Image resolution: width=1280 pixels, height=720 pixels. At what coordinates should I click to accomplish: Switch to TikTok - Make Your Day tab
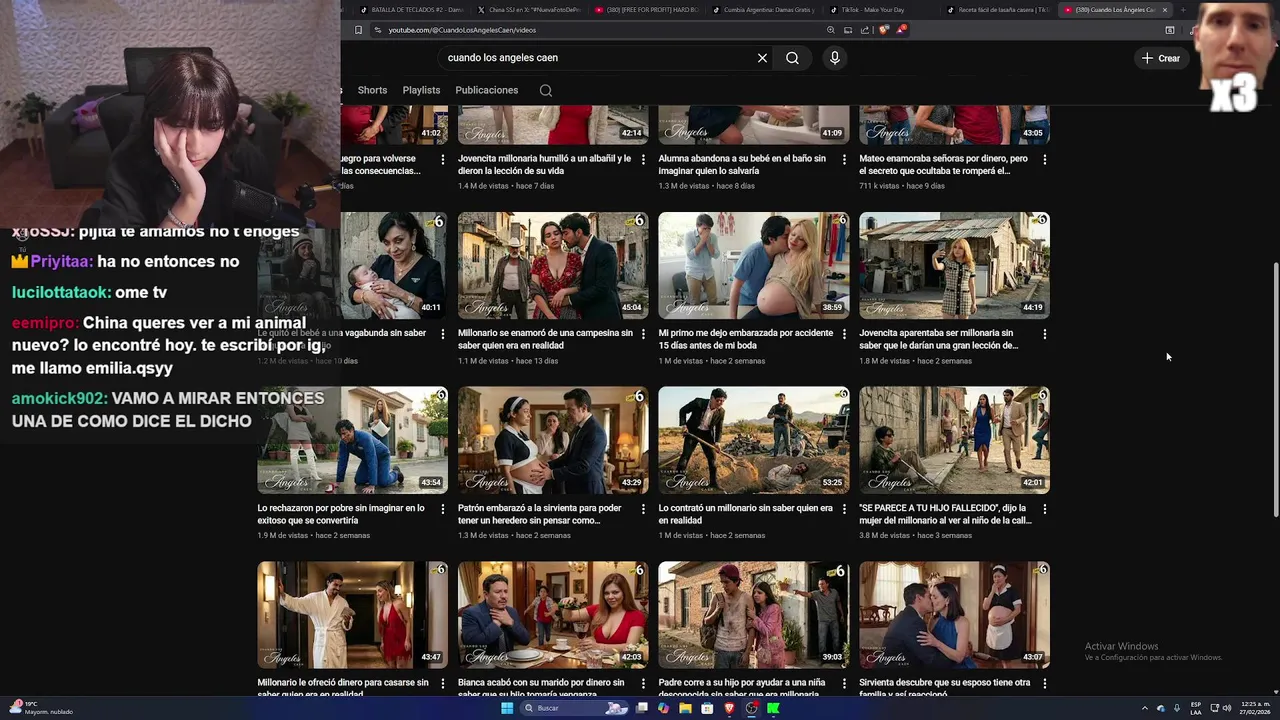(880, 10)
